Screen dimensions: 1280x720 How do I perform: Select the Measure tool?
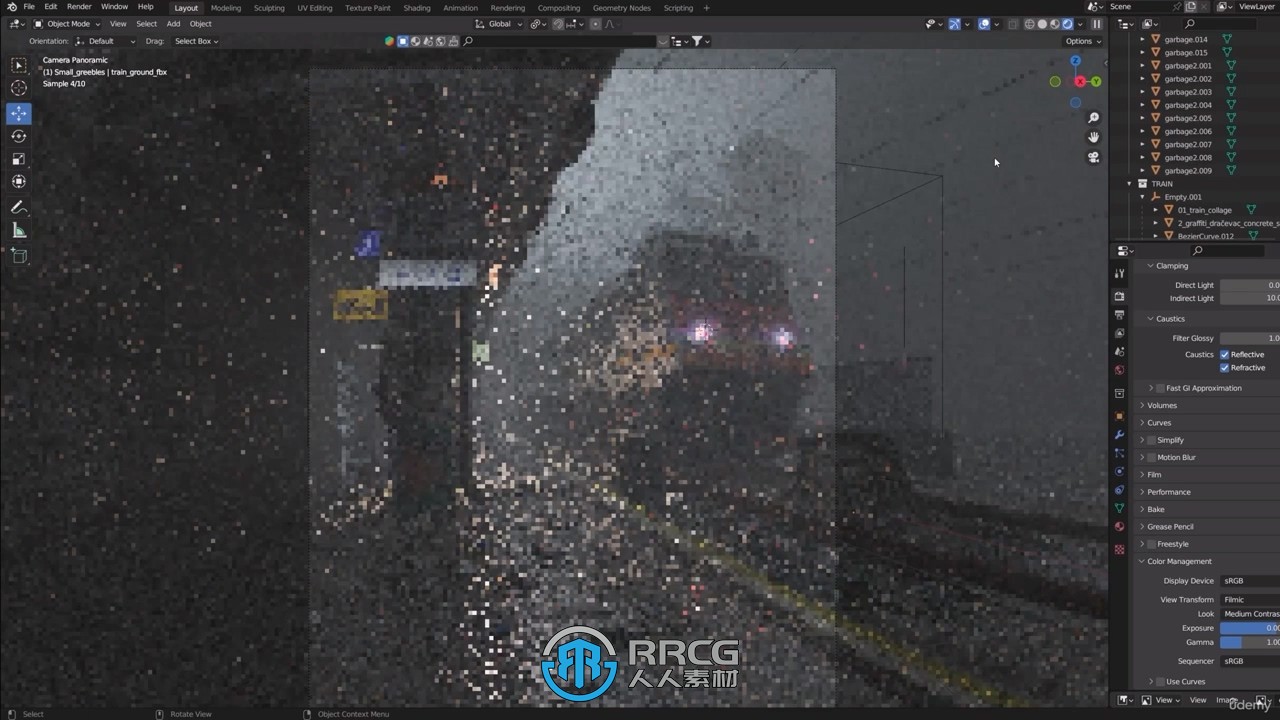click(x=19, y=230)
